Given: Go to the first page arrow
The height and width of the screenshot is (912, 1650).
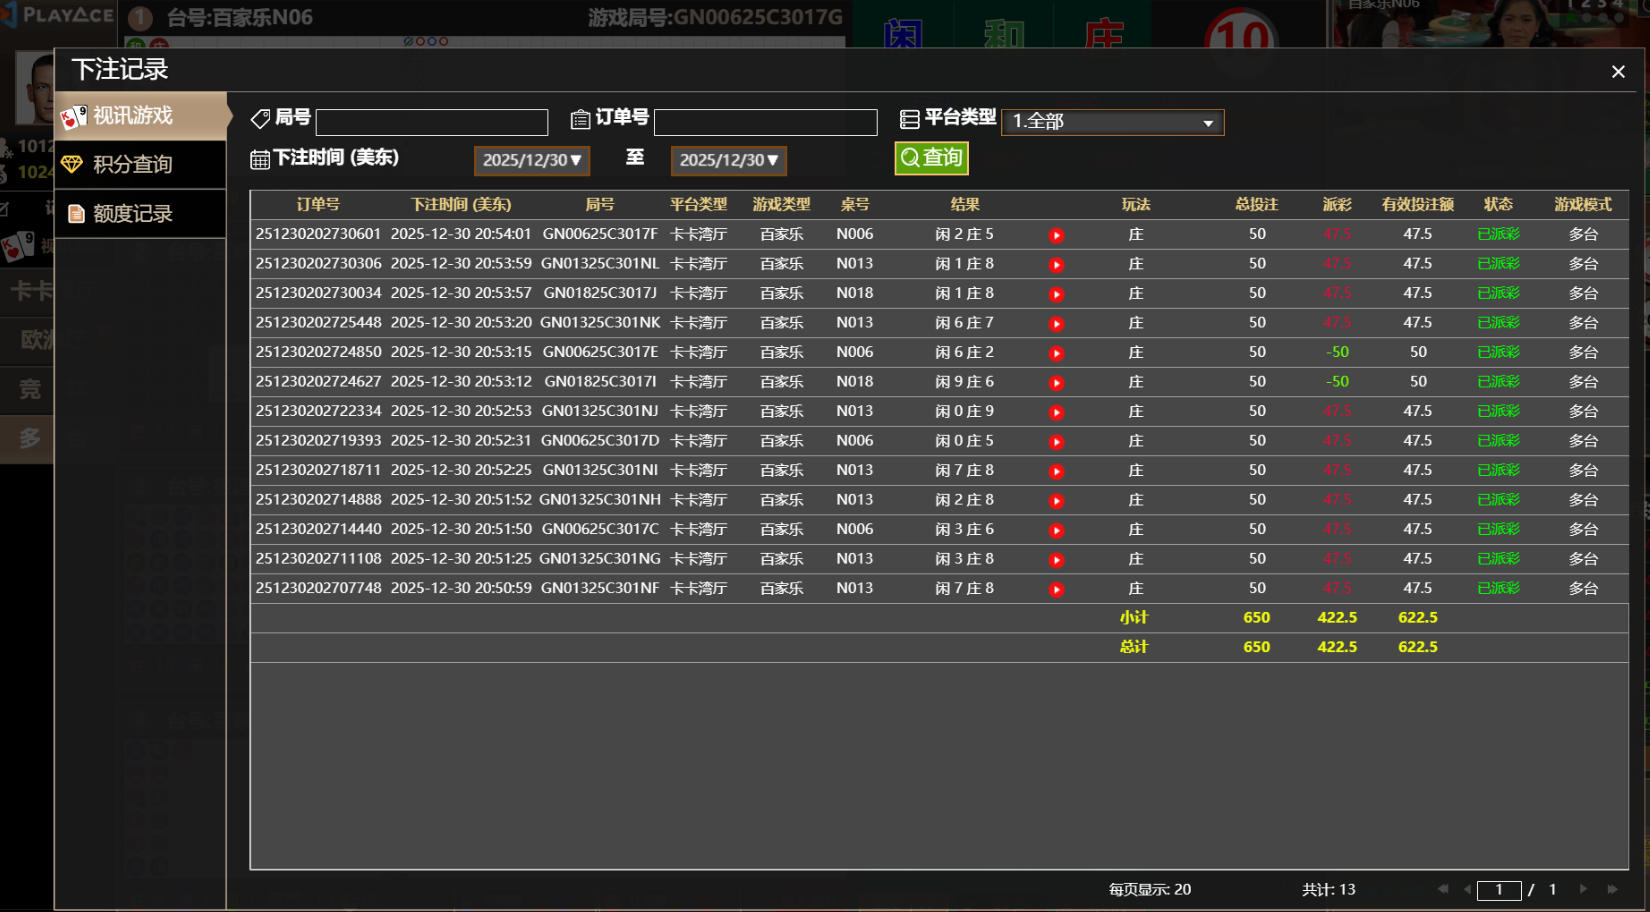Looking at the screenshot, I should click(x=1442, y=889).
